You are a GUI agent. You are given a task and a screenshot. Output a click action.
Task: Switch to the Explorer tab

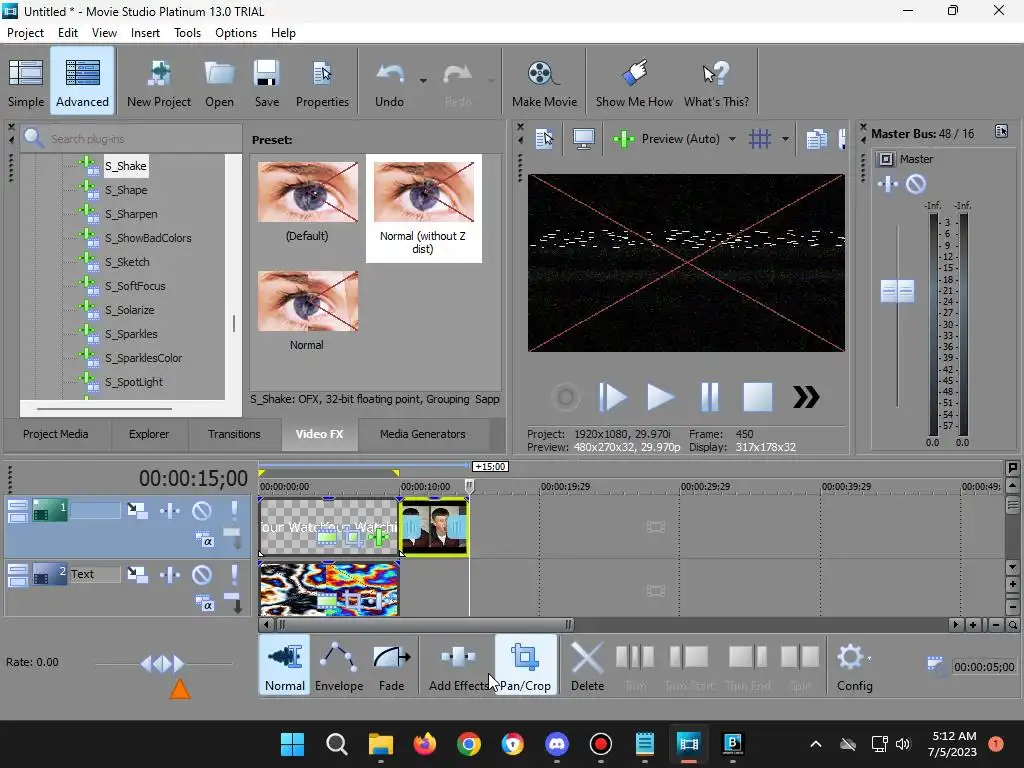[149, 434]
